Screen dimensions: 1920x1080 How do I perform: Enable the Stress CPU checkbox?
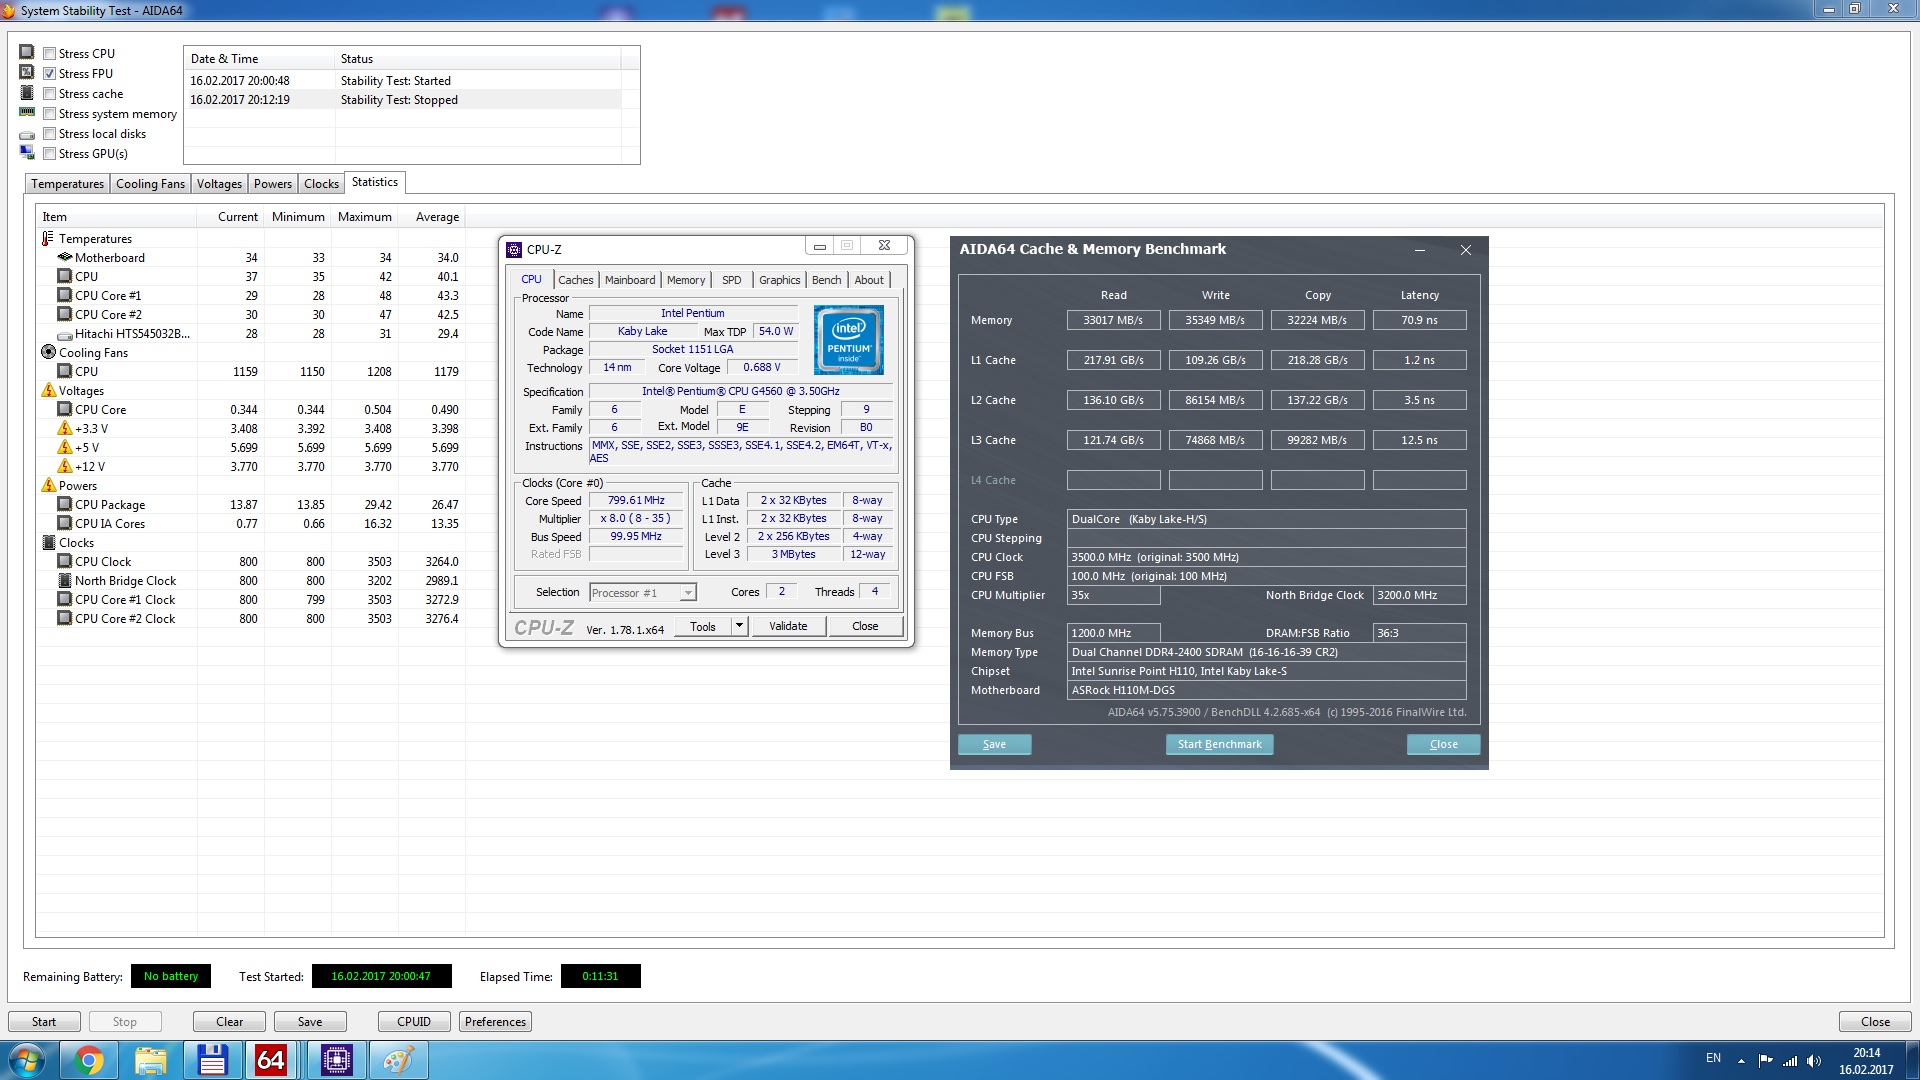[49, 54]
